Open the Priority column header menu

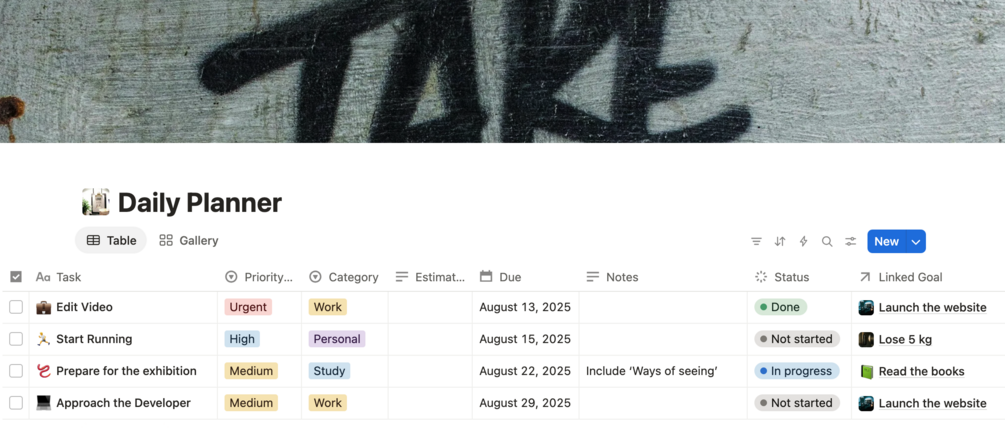259,277
